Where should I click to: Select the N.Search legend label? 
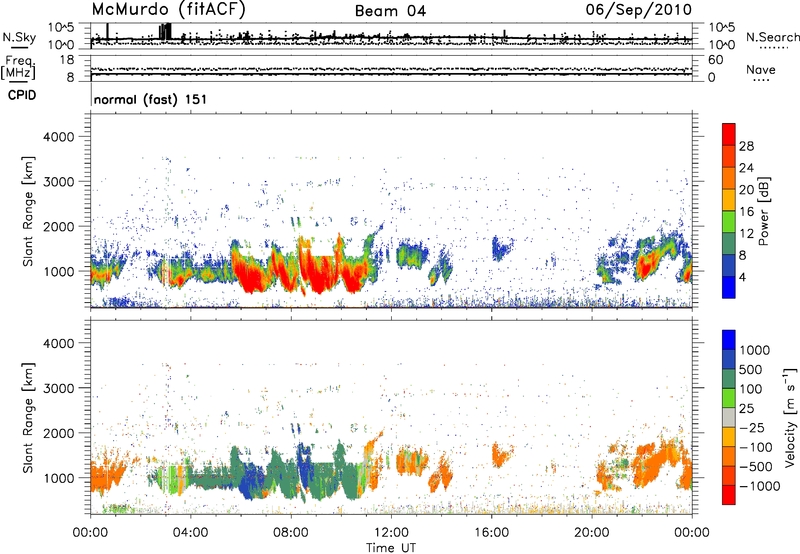[x=772, y=37]
